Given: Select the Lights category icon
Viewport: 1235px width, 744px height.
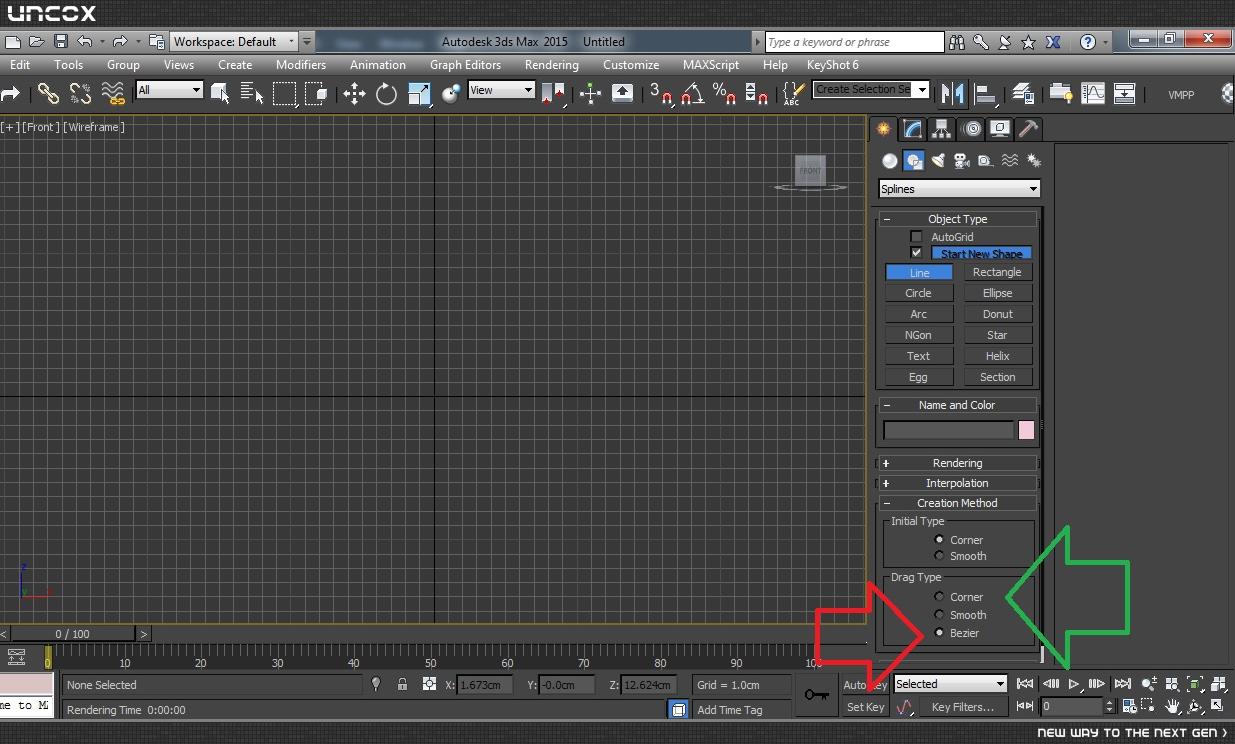Looking at the screenshot, I should tap(937, 160).
